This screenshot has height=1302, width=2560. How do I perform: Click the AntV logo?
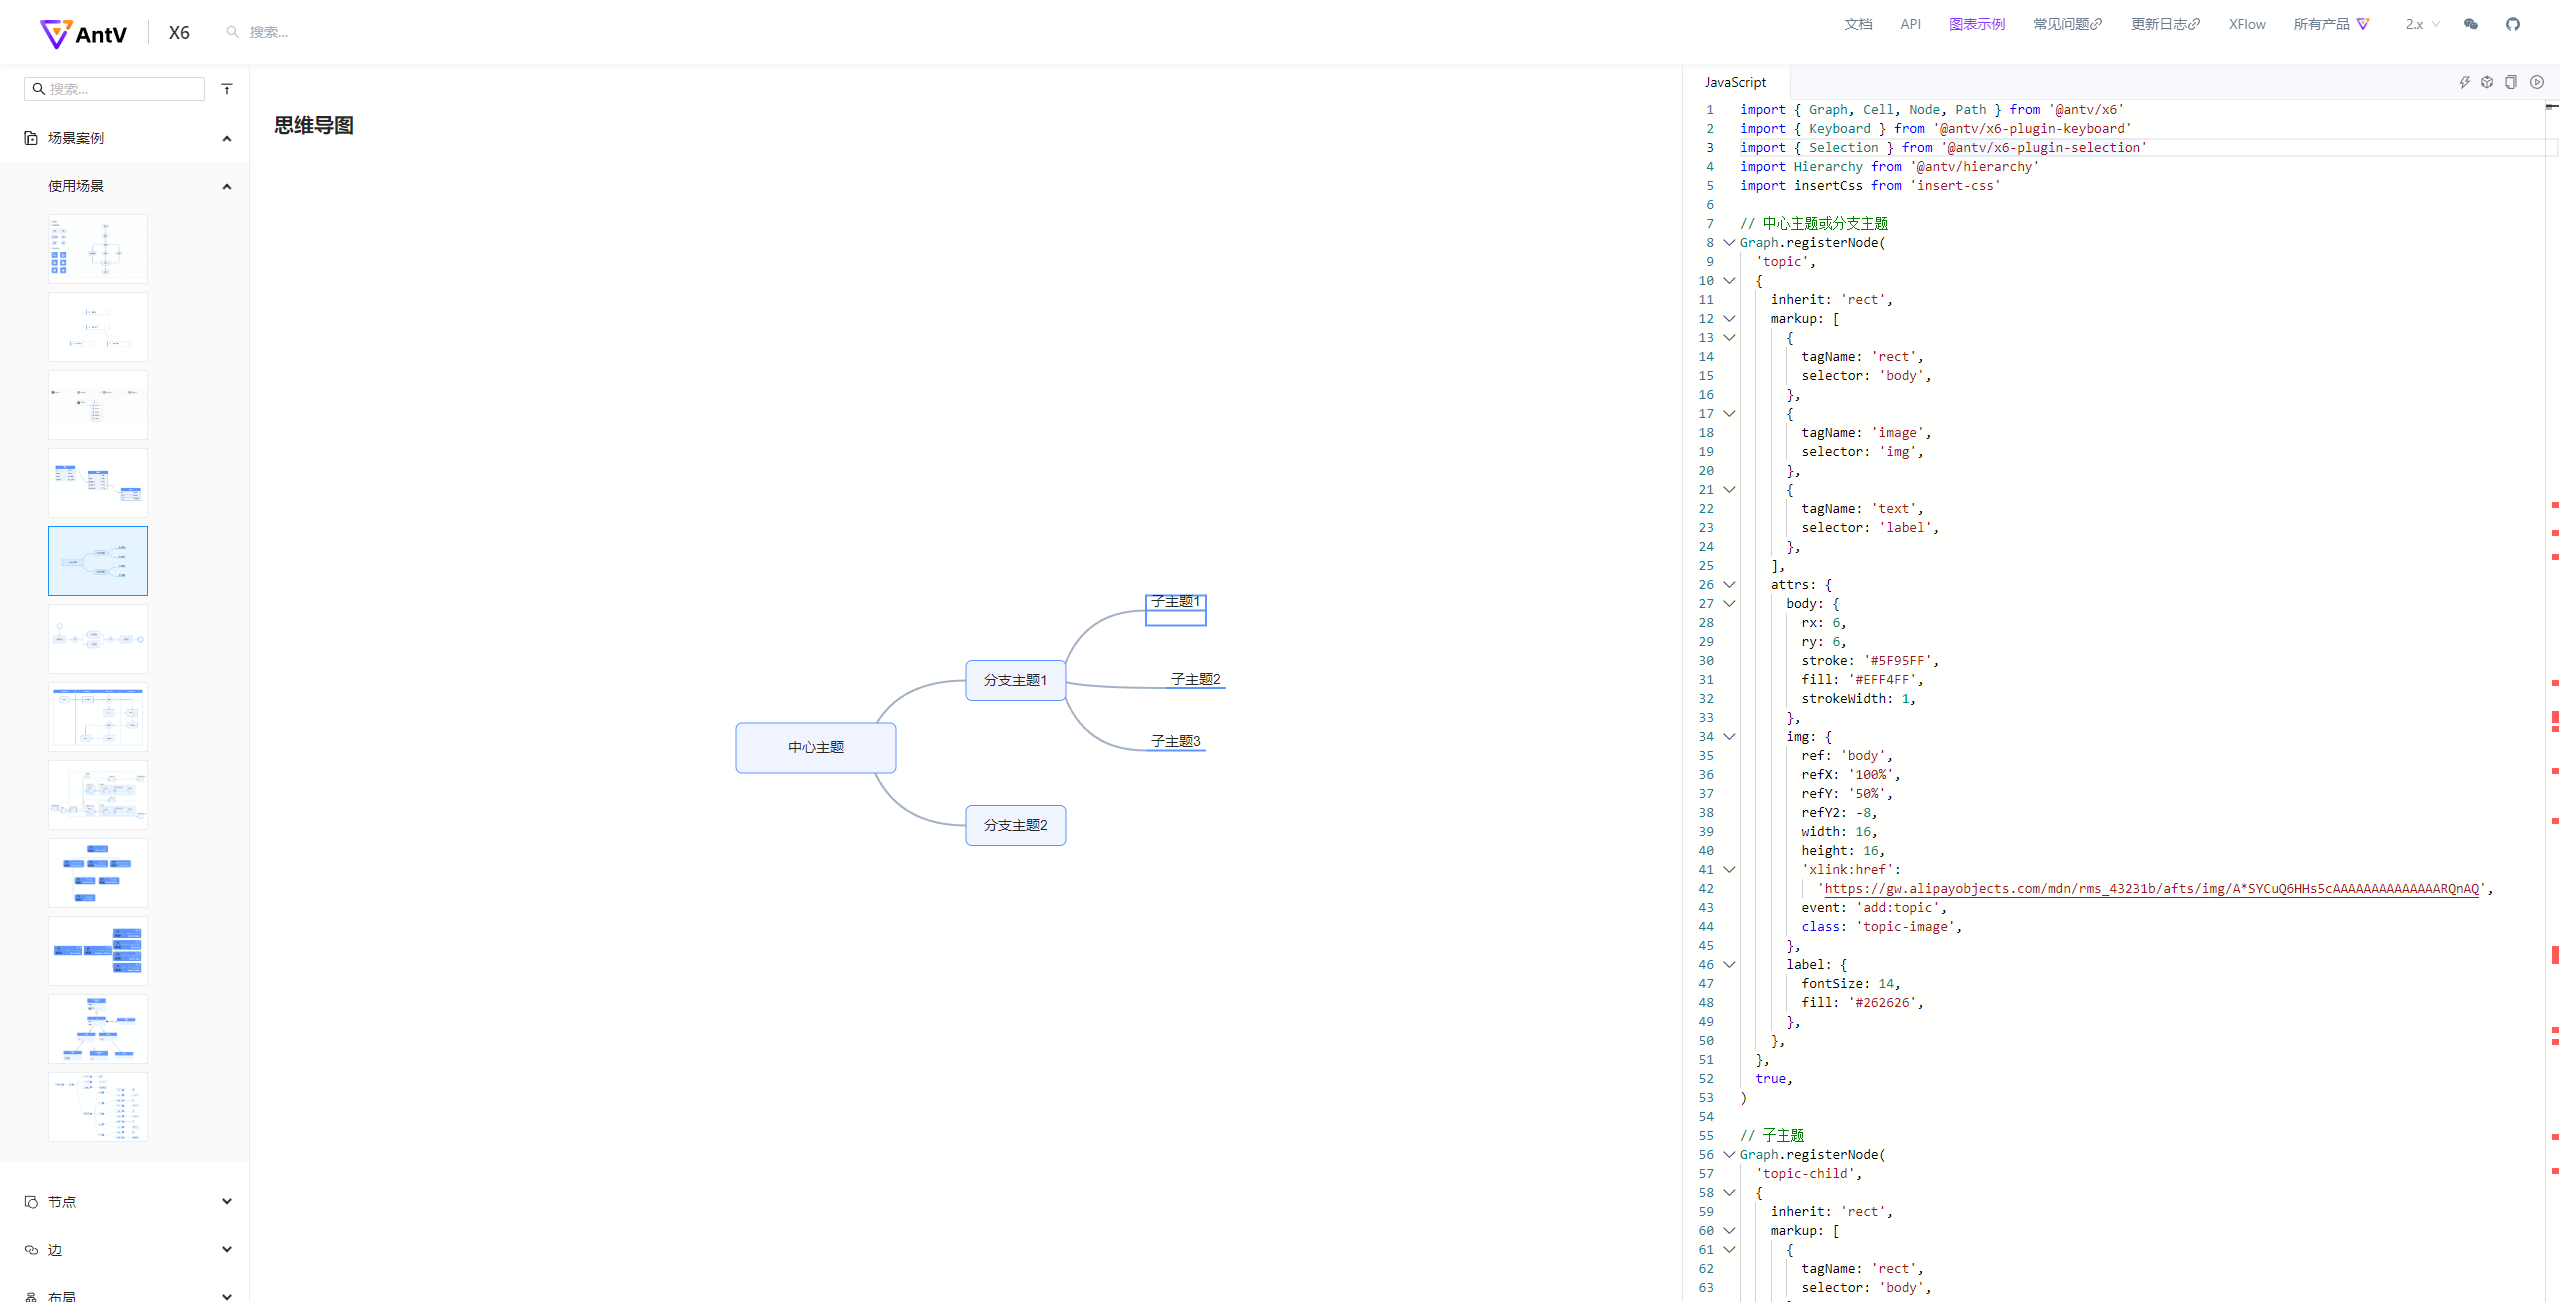pyautogui.click(x=83, y=33)
